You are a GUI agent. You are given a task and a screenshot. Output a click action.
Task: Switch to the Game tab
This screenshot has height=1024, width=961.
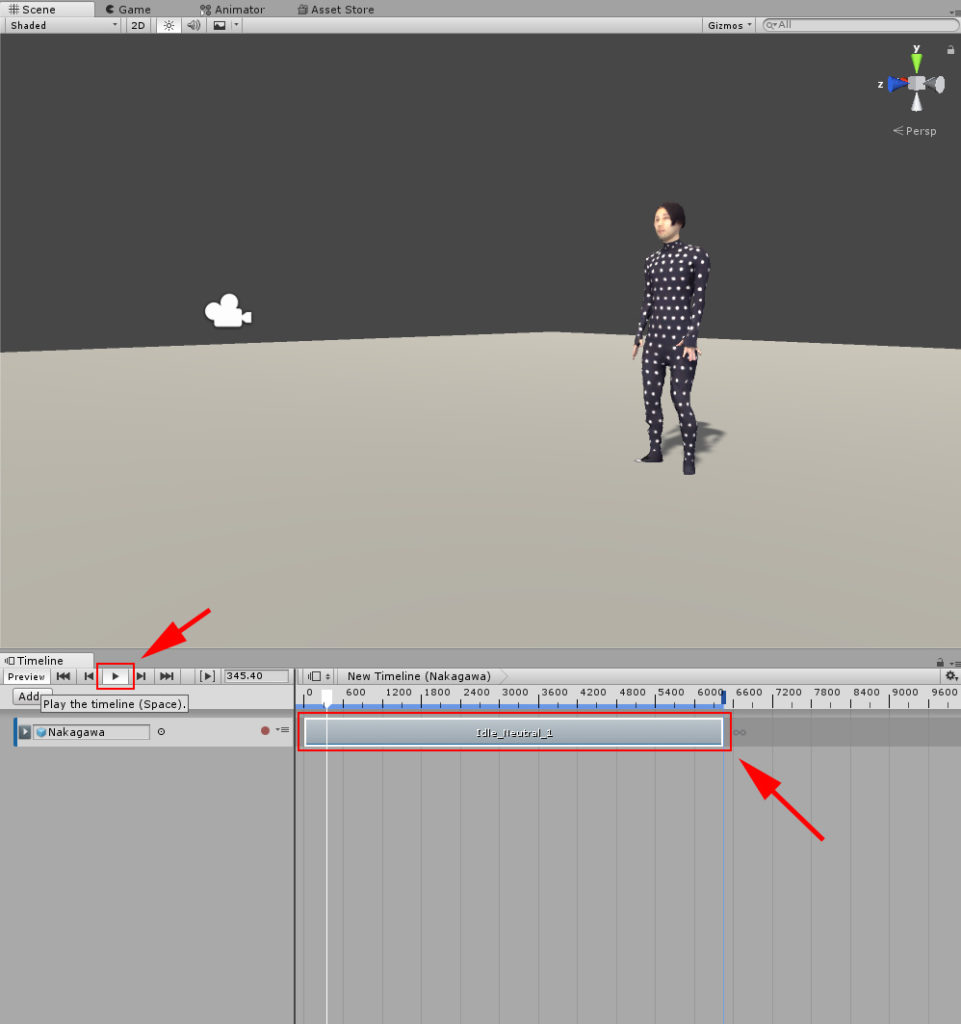(x=130, y=9)
